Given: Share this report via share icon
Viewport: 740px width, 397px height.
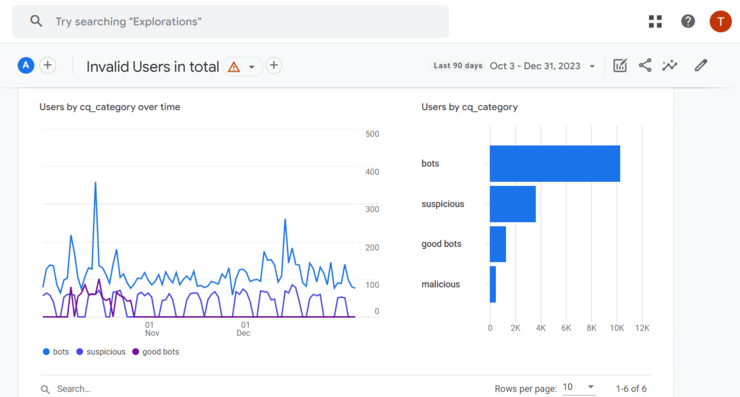Looking at the screenshot, I should tap(645, 66).
